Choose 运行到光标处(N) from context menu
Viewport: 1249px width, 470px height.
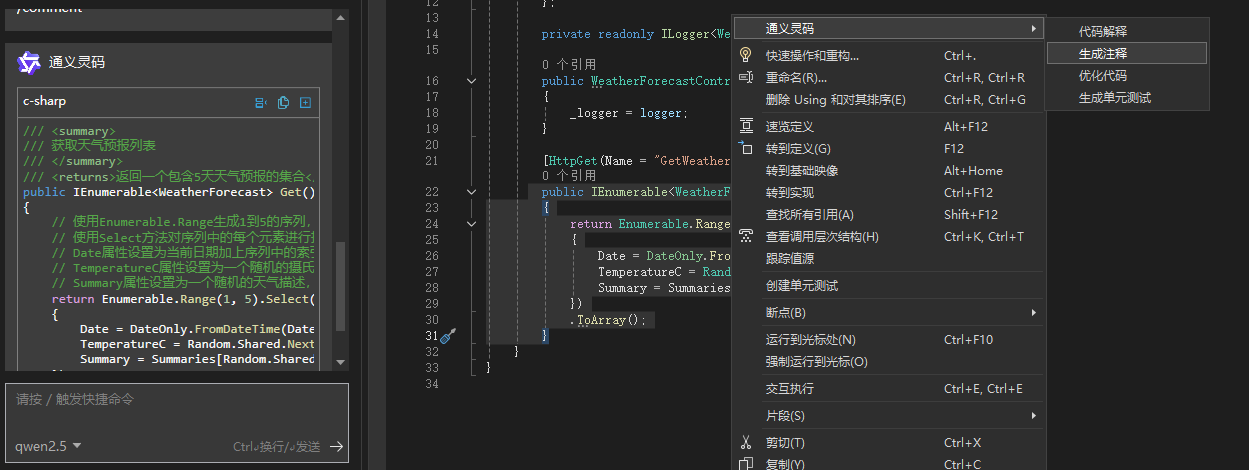[888, 340]
